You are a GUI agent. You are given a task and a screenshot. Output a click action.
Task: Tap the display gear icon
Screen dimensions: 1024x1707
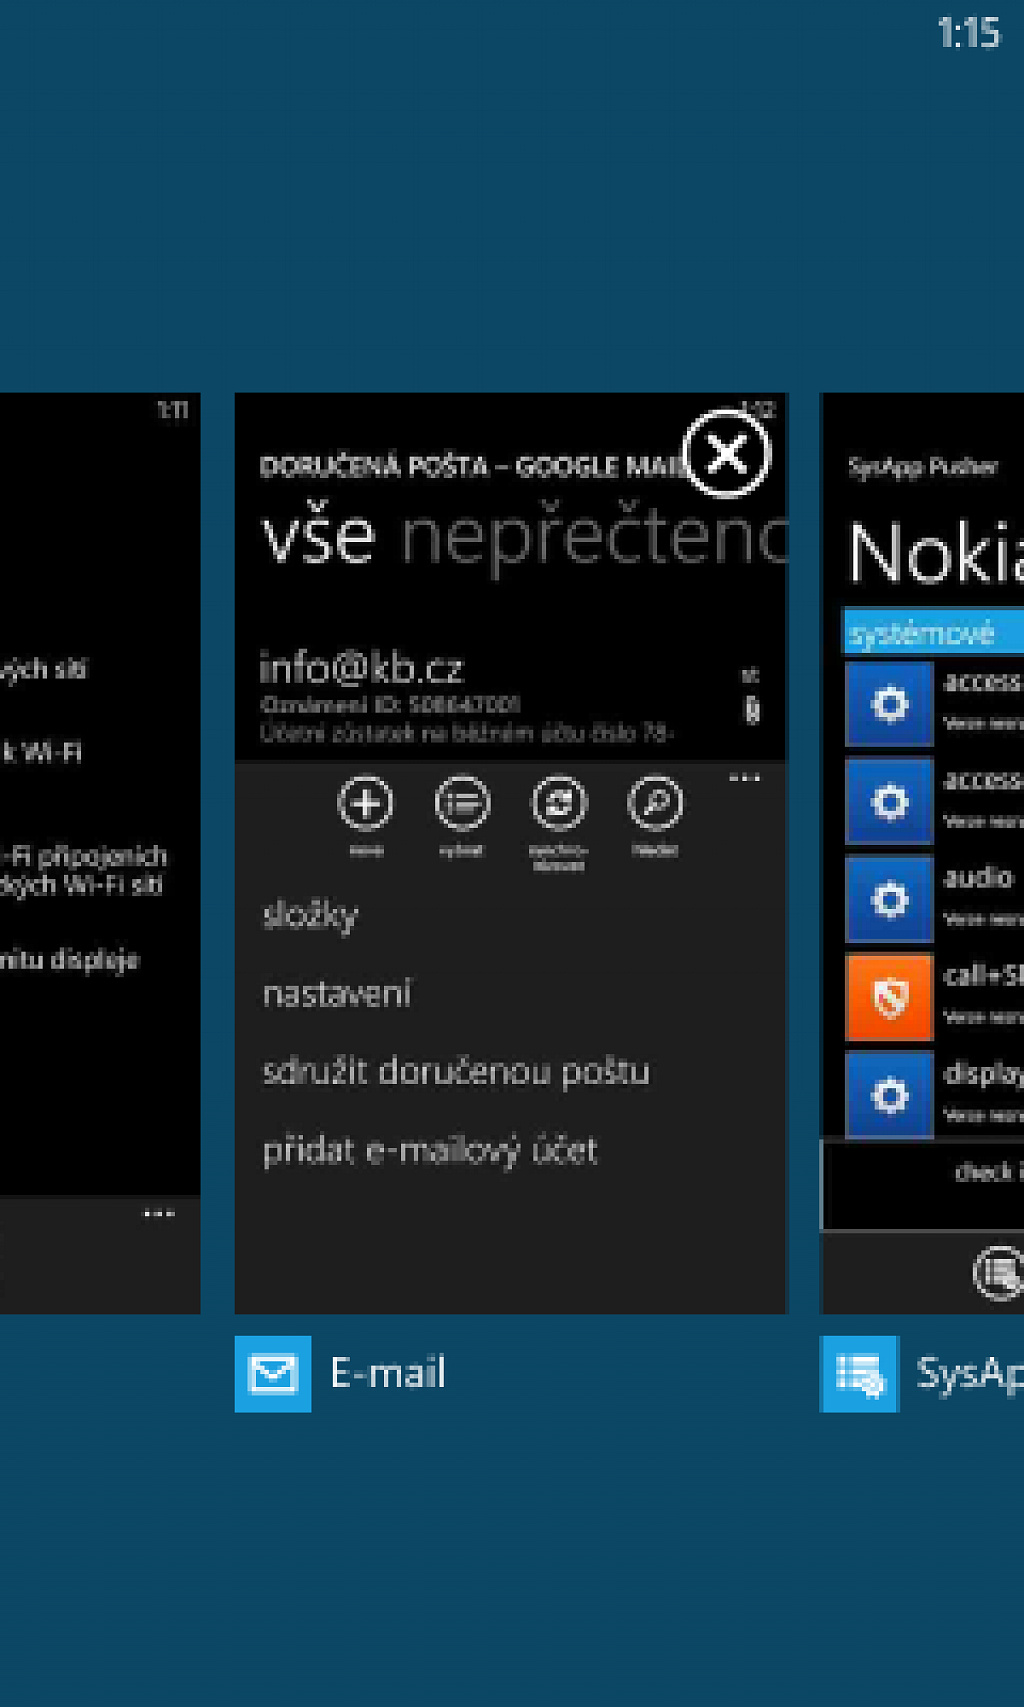tap(889, 1095)
